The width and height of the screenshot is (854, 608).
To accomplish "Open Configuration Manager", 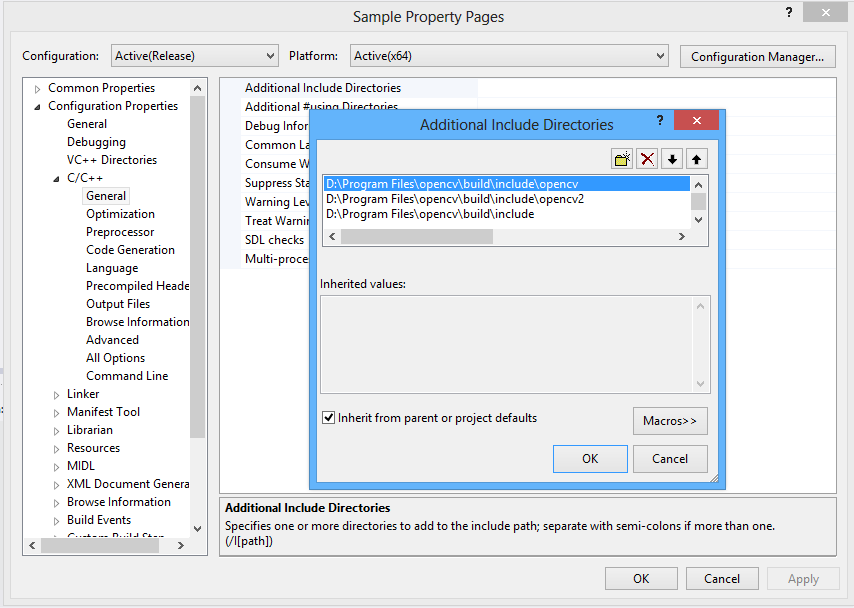I will (757, 56).
